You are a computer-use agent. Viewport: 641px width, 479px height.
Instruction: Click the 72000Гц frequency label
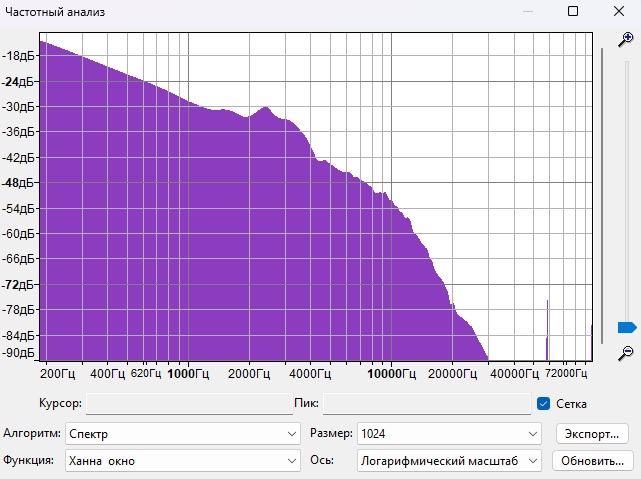[x=566, y=373]
